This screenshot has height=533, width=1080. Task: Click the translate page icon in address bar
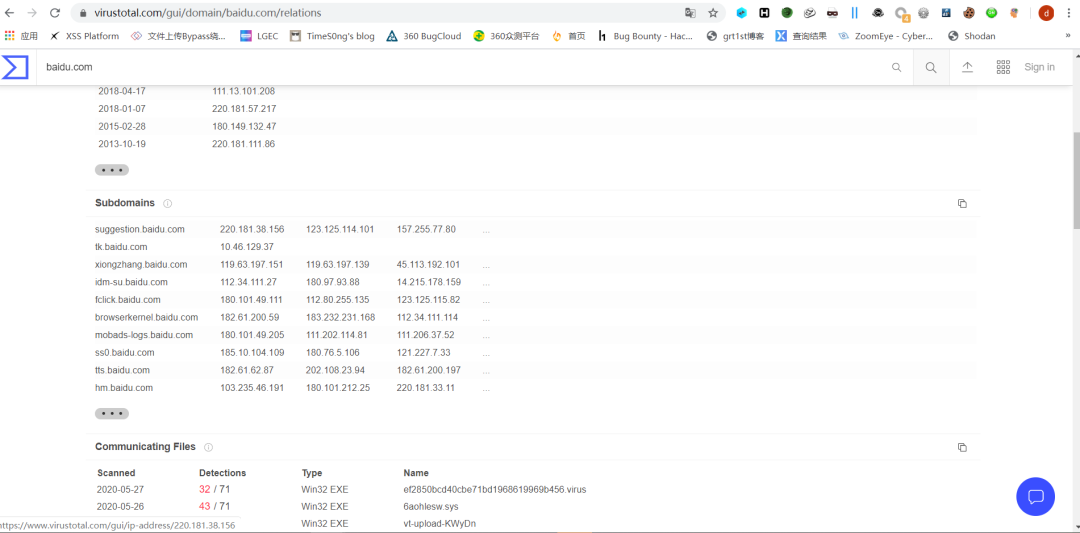(689, 12)
